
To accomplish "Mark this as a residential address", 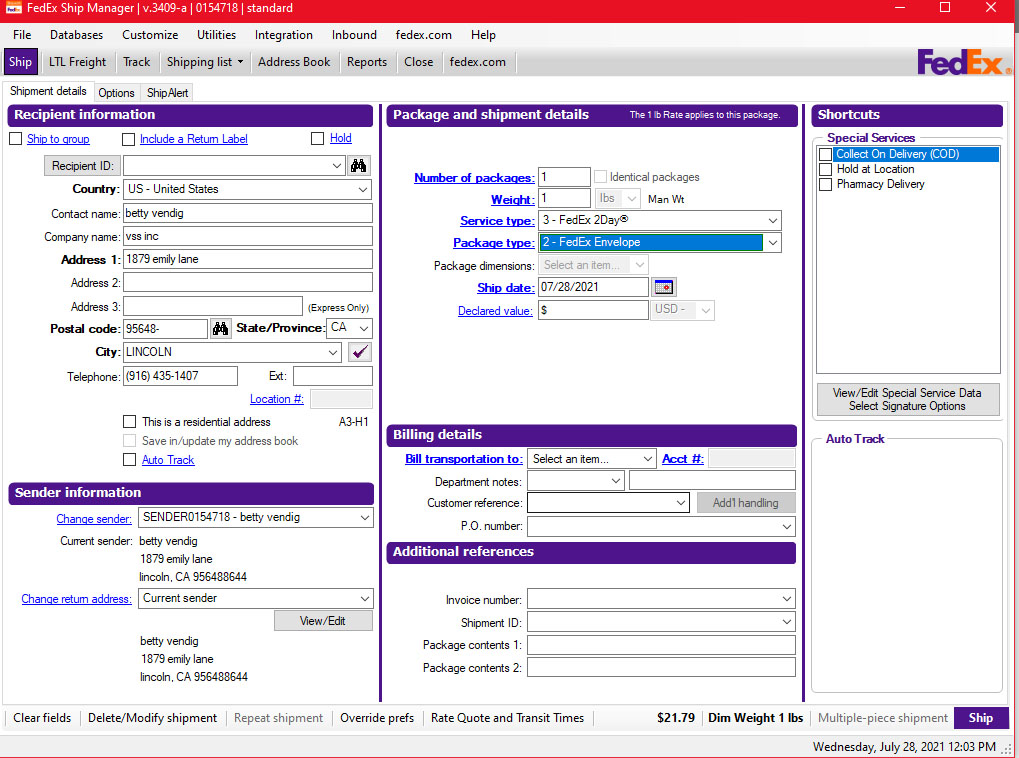I will coord(130,422).
